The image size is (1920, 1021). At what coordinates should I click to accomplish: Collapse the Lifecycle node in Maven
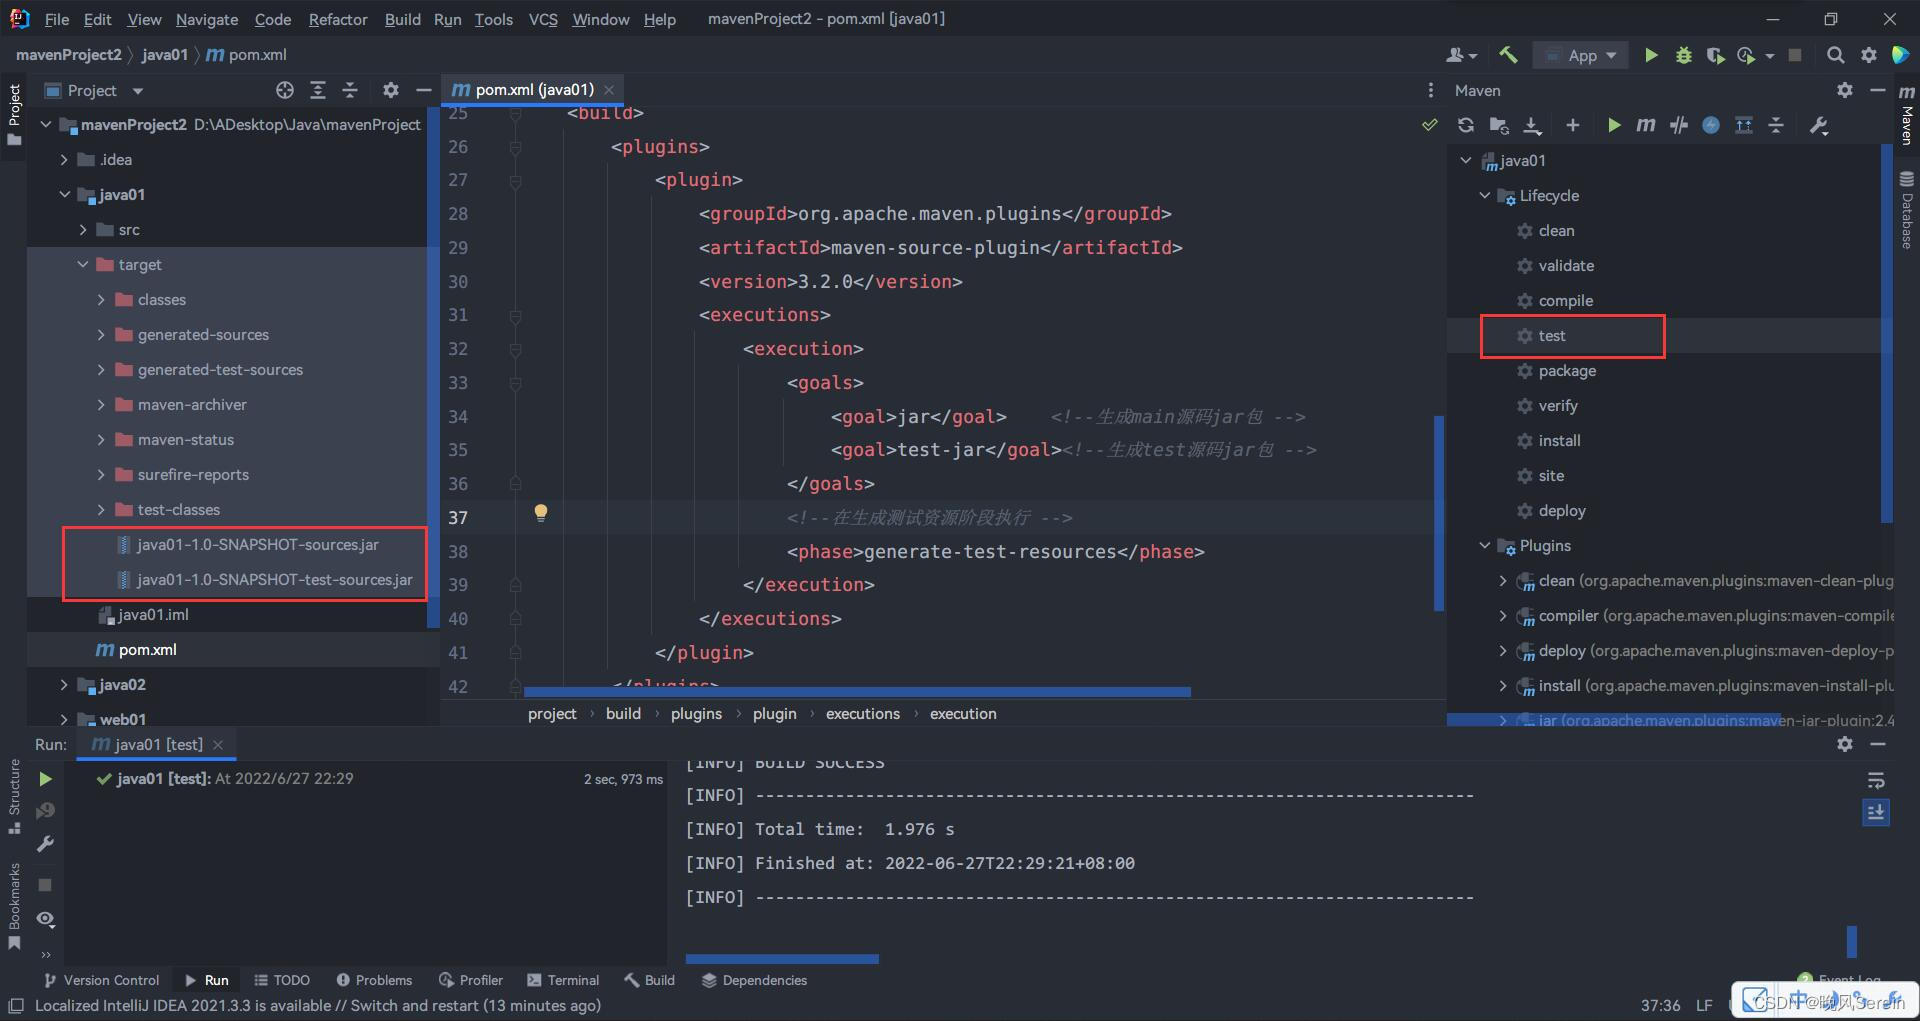[x=1485, y=196]
